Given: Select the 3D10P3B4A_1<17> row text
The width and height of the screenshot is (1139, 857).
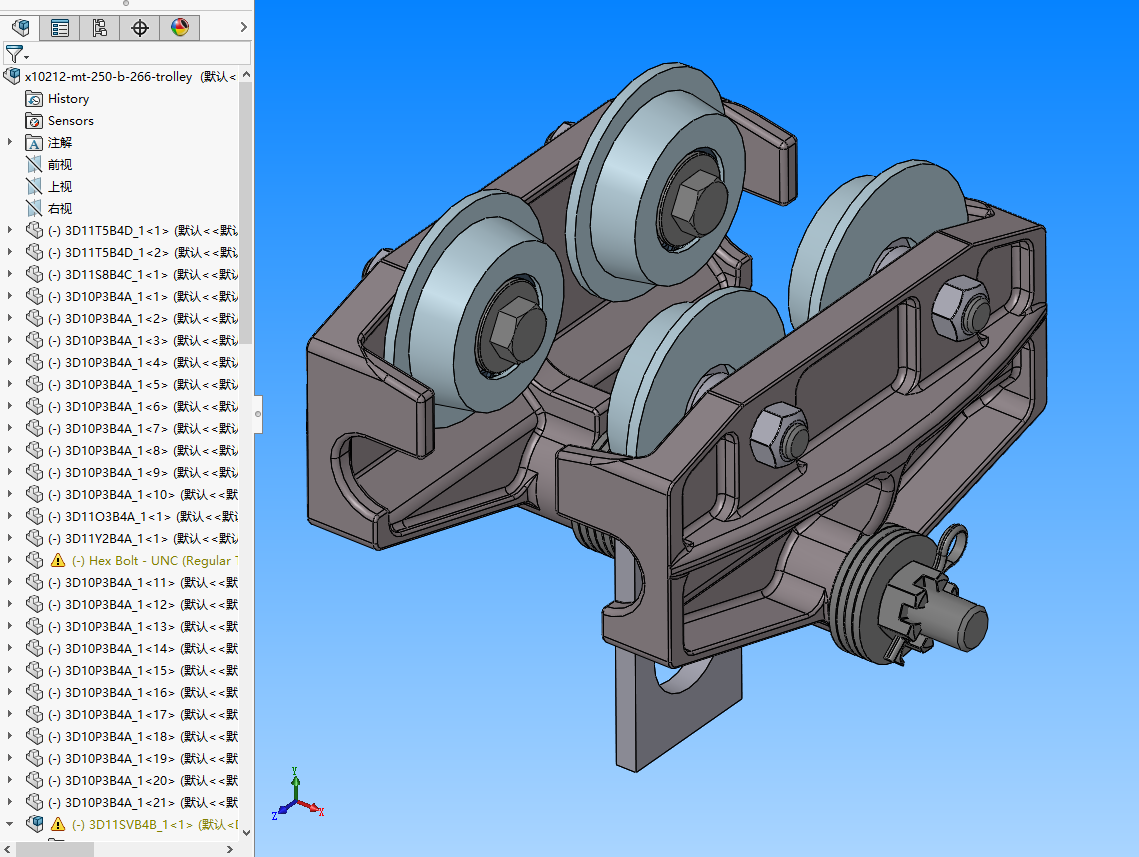Looking at the screenshot, I should click(x=142, y=715).
